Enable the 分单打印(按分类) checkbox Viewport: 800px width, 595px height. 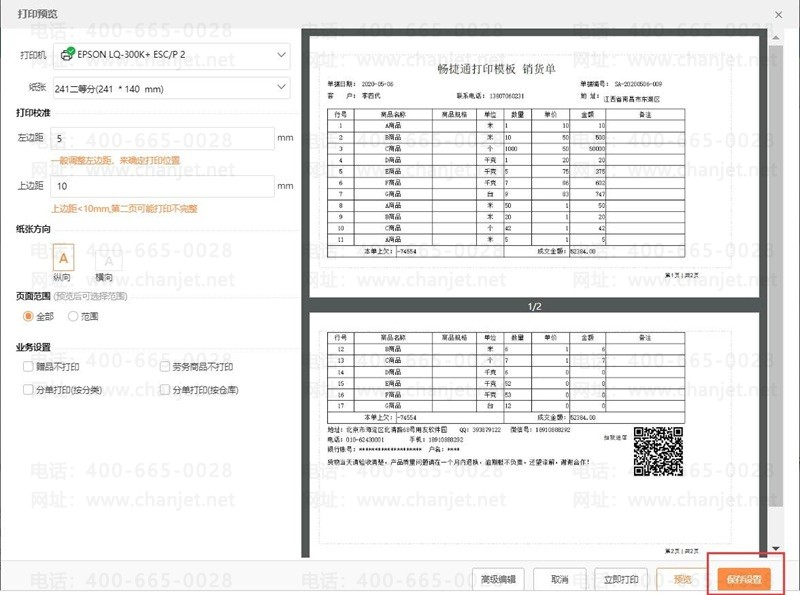coord(28,390)
